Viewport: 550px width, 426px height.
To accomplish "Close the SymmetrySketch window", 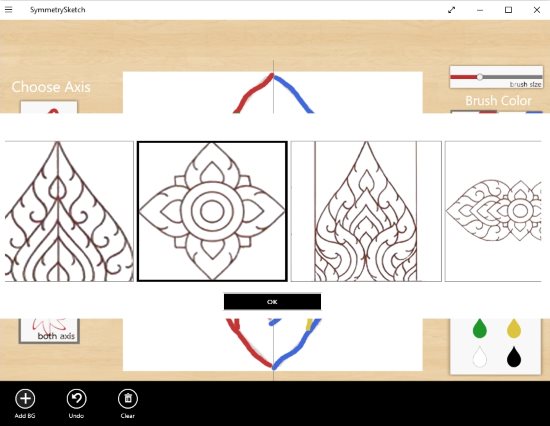I will click(x=537, y=10).
